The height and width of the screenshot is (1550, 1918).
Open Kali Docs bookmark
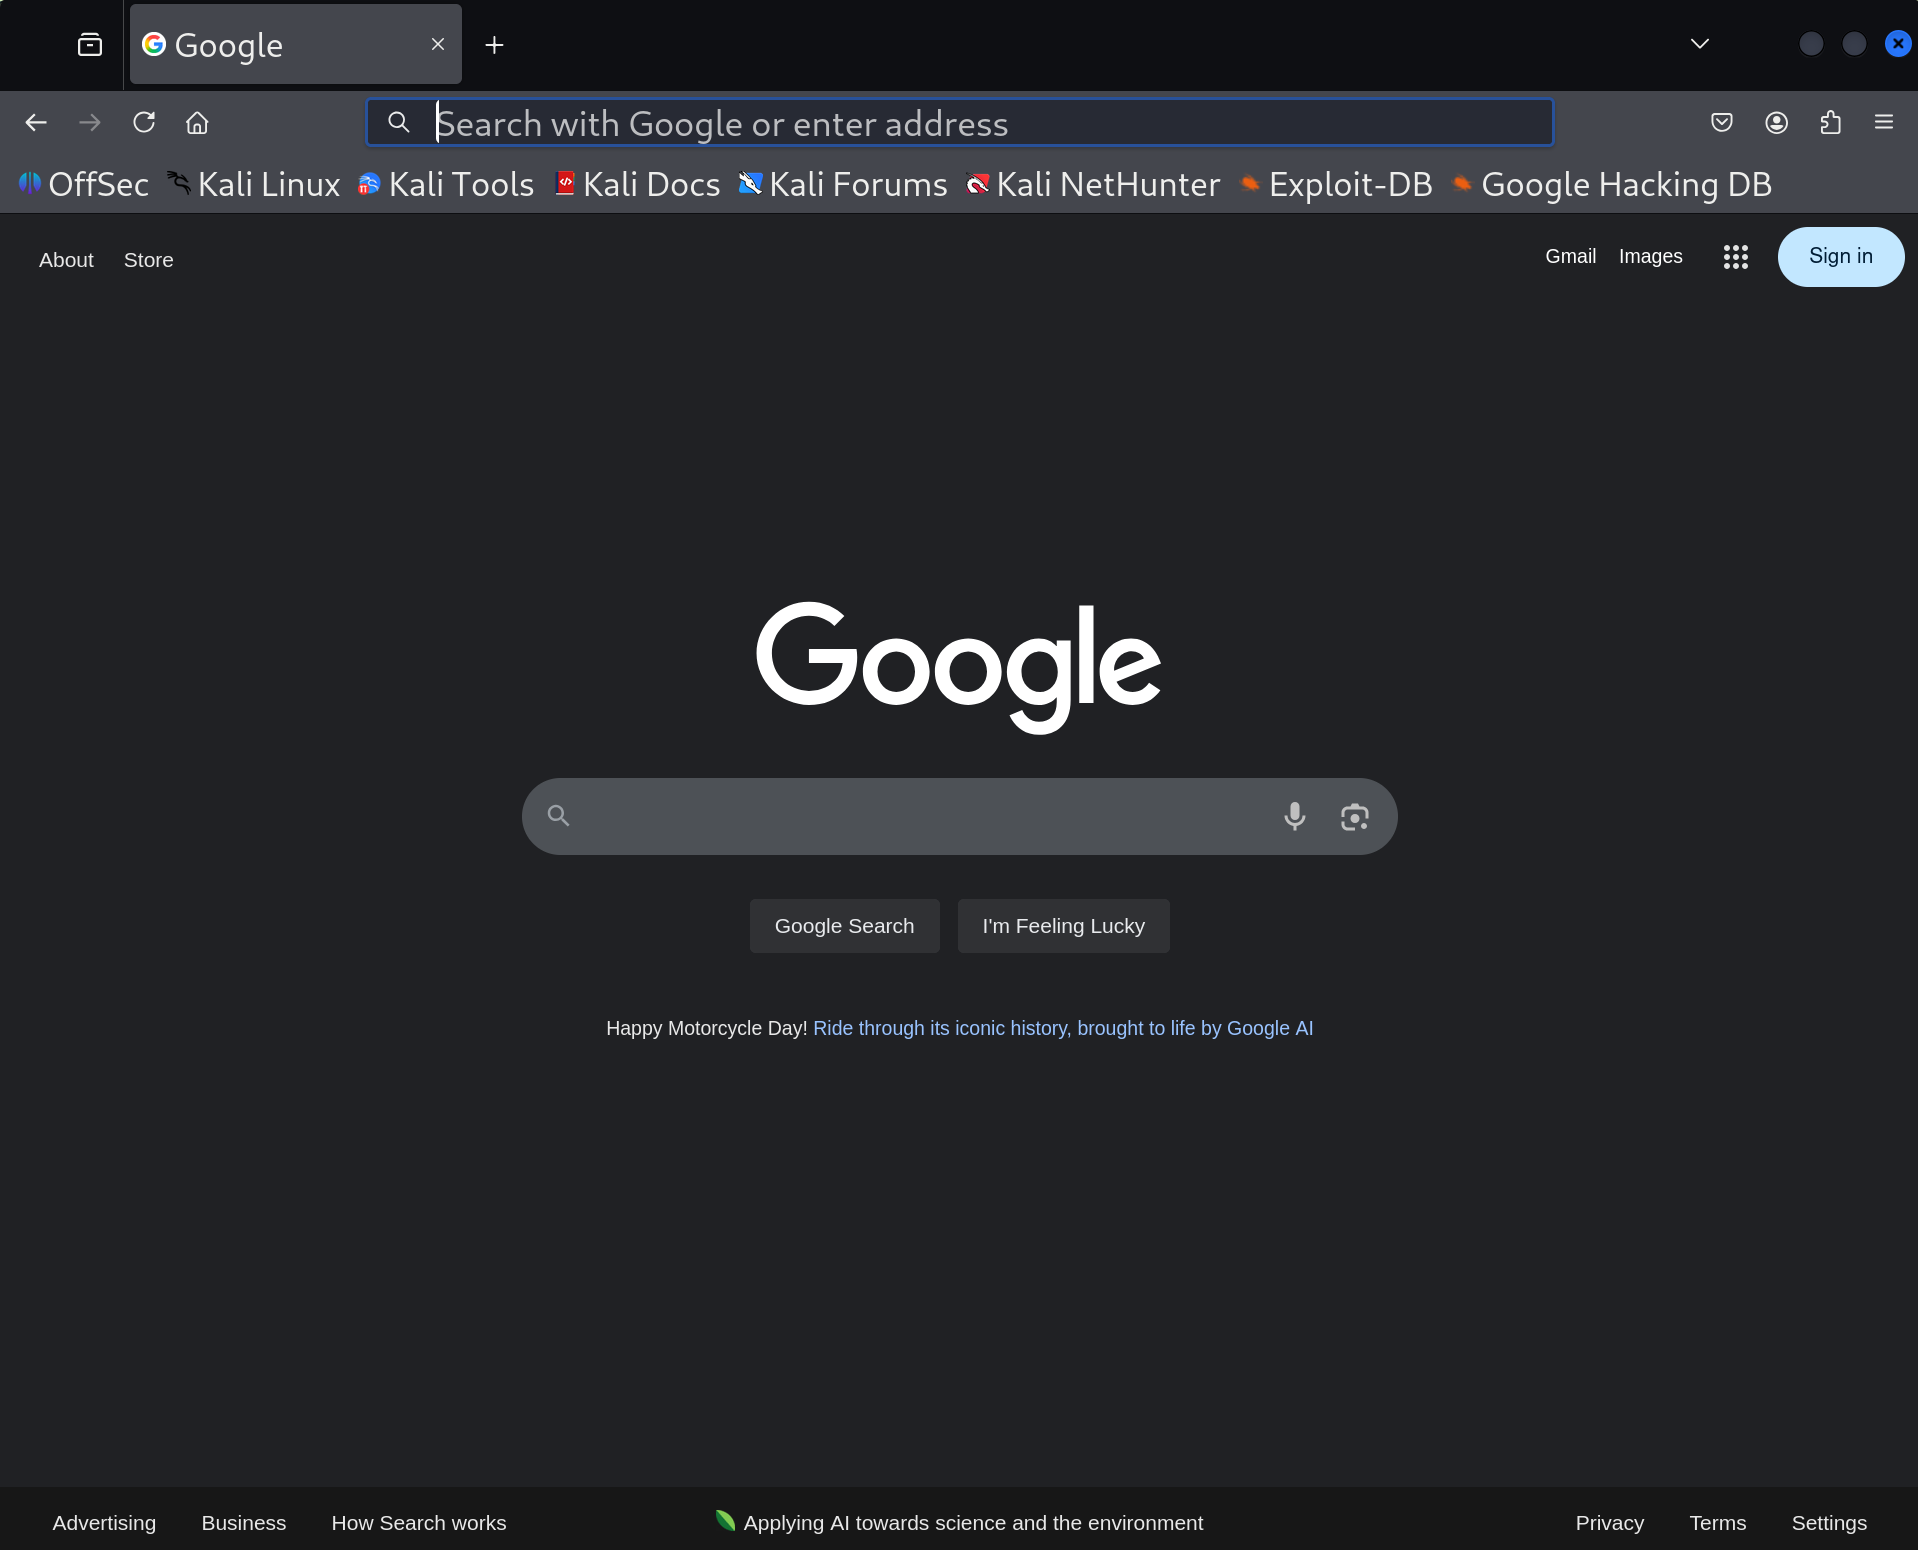[x=638, y=184]
